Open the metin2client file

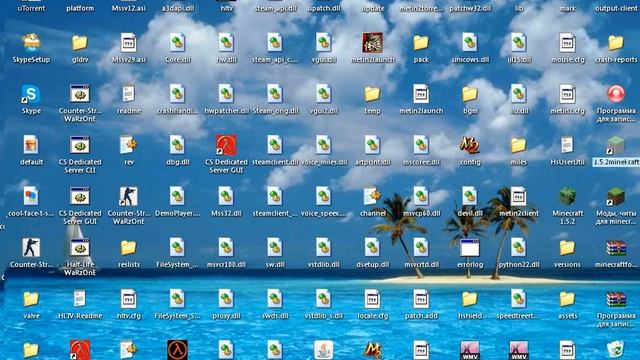pyautogui.click(x=518, y=197)
